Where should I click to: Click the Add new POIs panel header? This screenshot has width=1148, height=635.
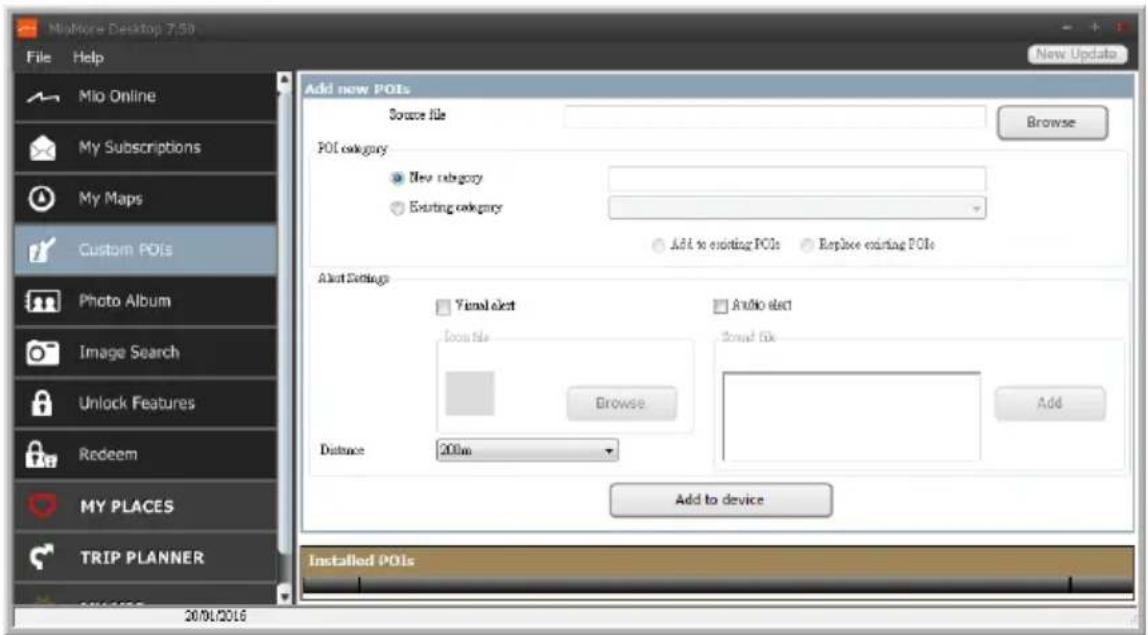(x=718, y=89)
